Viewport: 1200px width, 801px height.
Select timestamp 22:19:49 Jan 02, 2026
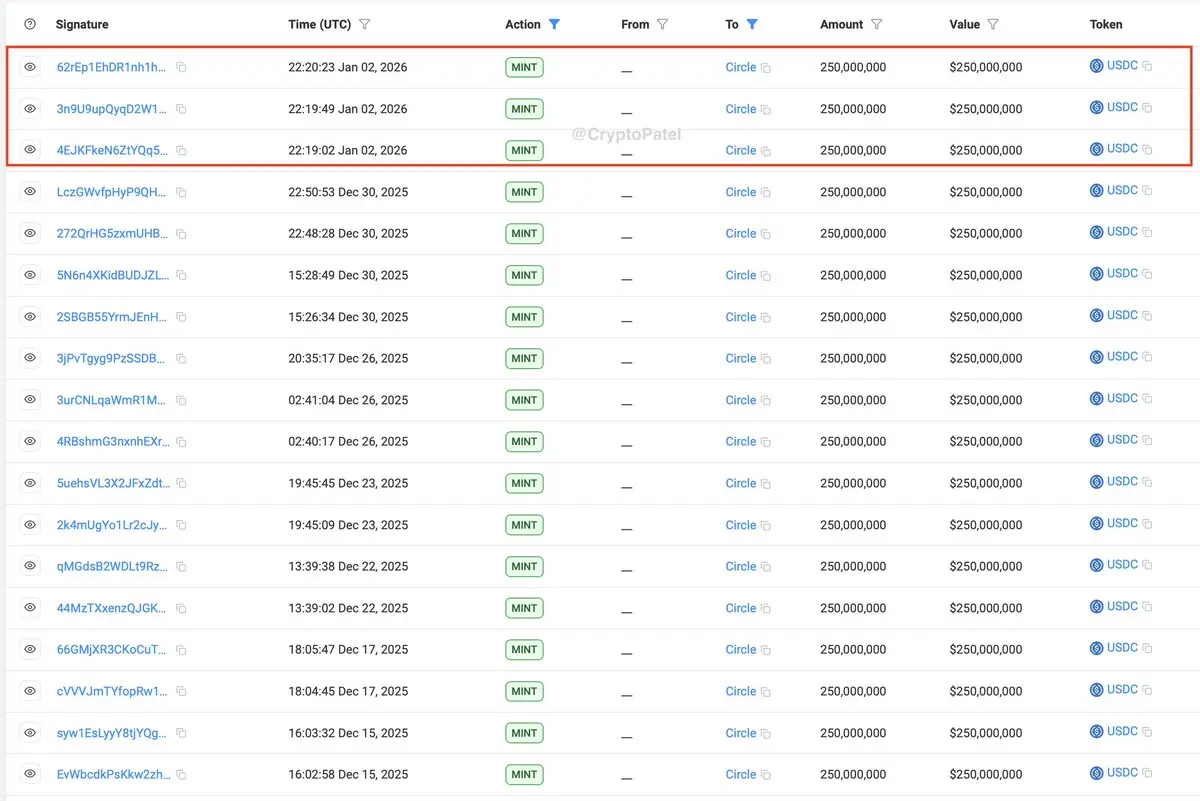click(x=348, y=109)
